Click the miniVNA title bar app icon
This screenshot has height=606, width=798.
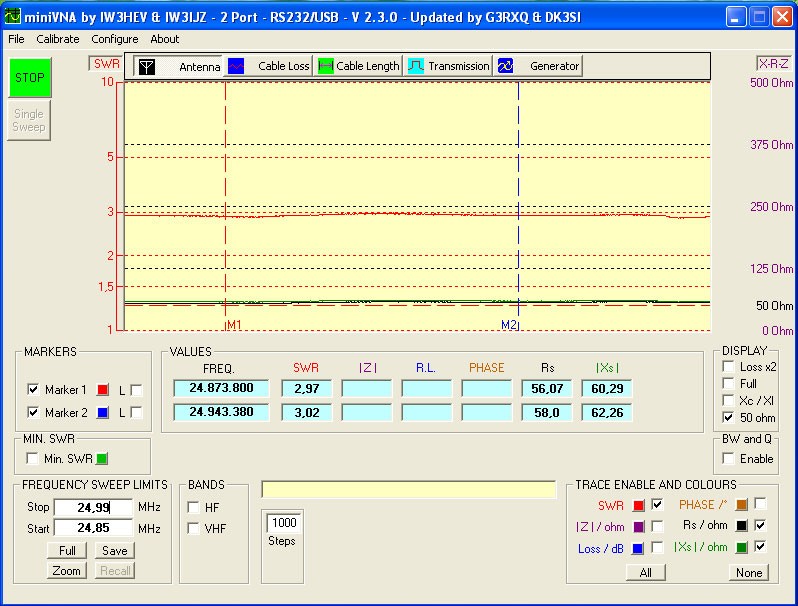point(13,15)
